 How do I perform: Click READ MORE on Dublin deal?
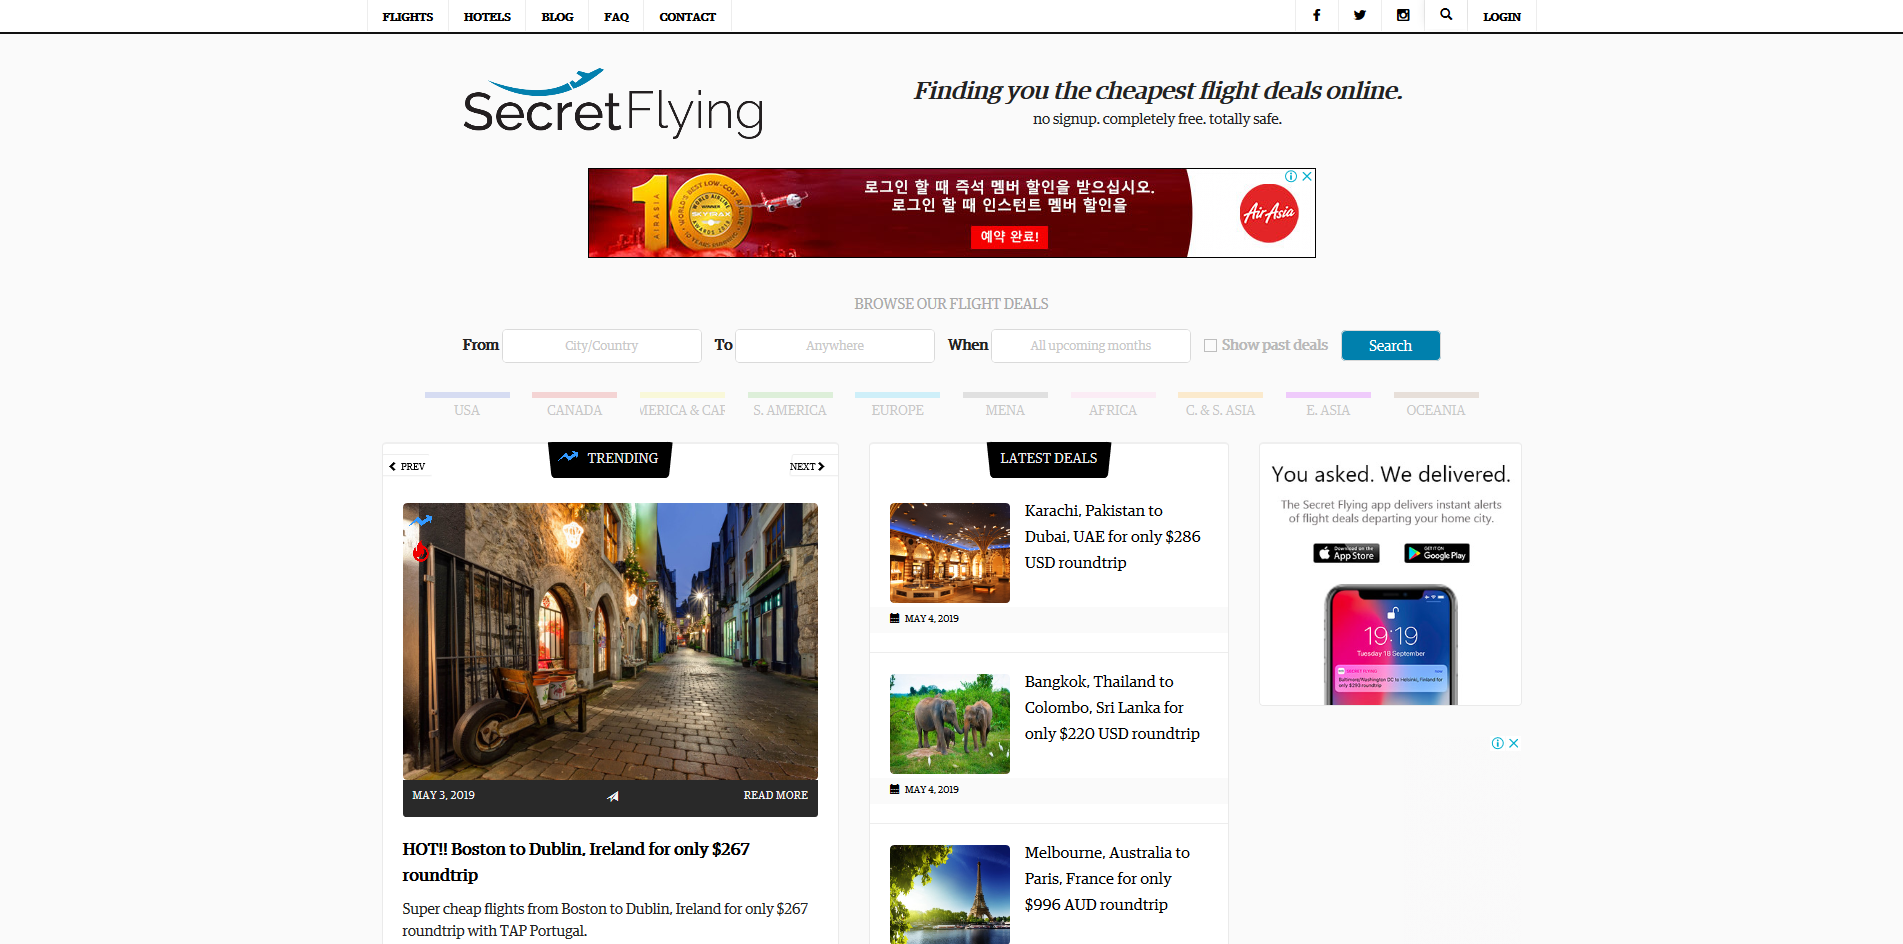tap(775, 796)
